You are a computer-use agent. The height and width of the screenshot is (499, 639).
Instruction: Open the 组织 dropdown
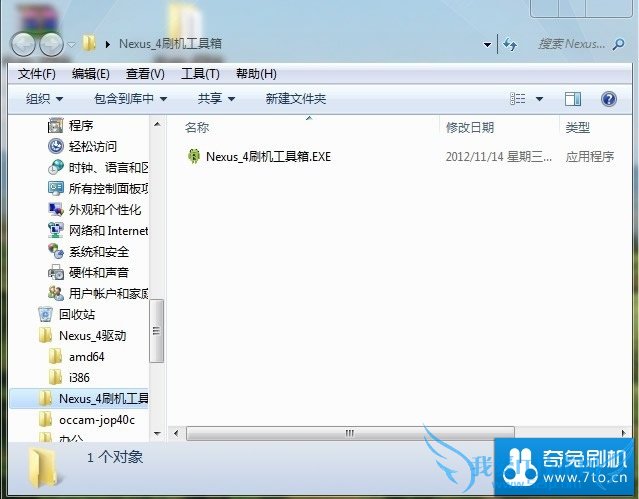click(x=44, y=99)
